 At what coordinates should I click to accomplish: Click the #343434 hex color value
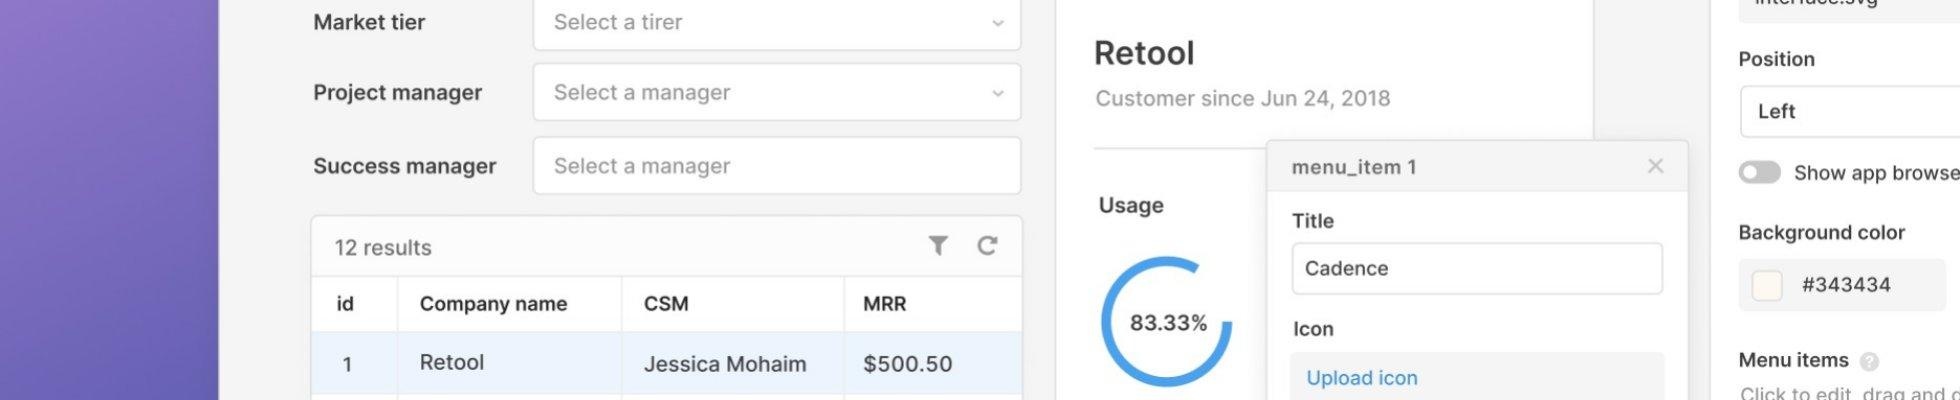pos(1846,285)
